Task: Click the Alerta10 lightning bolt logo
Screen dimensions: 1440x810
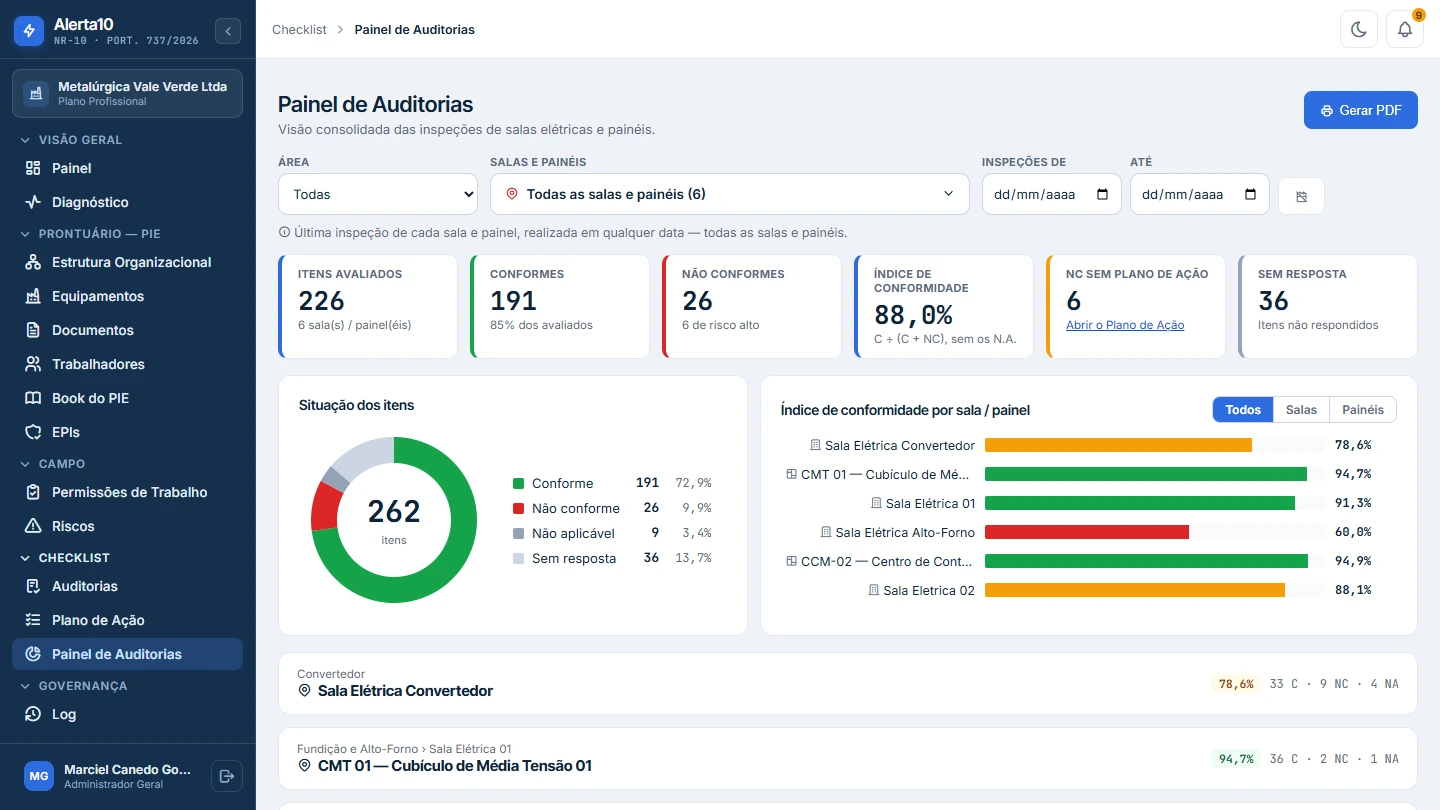Action: [29, 31]
